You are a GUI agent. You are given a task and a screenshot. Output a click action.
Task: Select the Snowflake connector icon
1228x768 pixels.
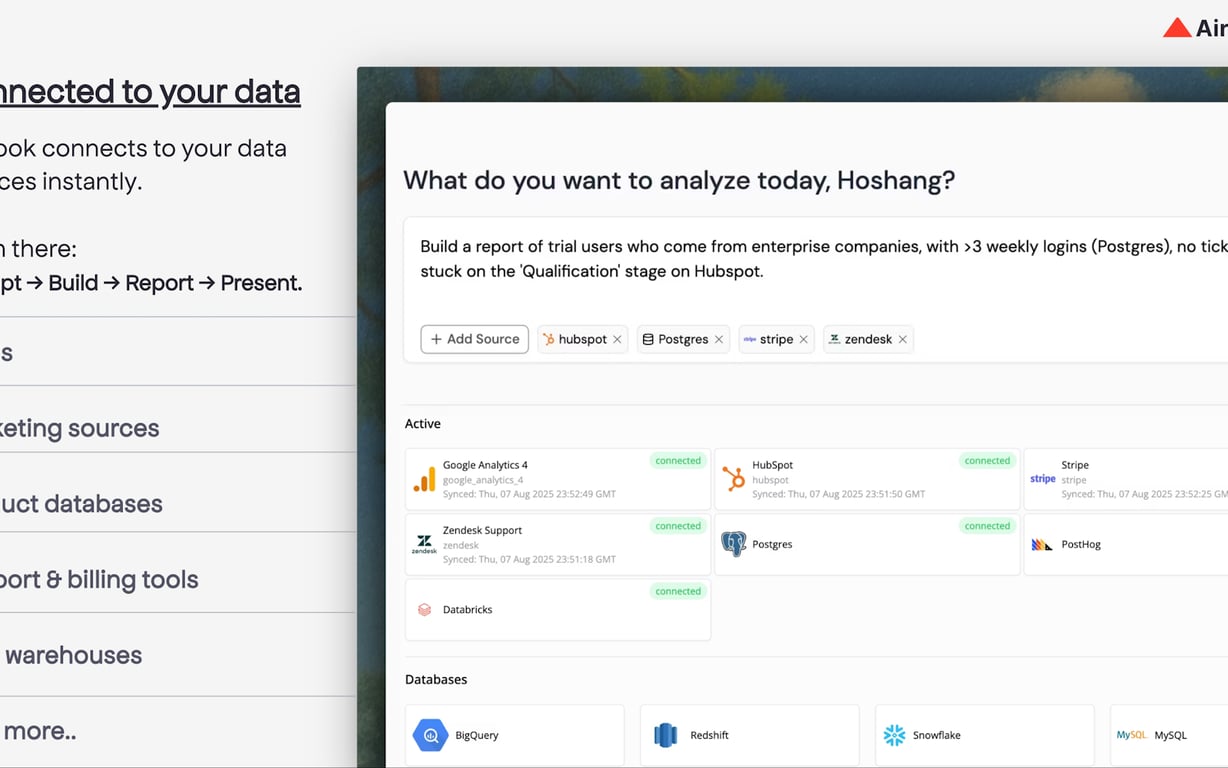click(893, 735)
